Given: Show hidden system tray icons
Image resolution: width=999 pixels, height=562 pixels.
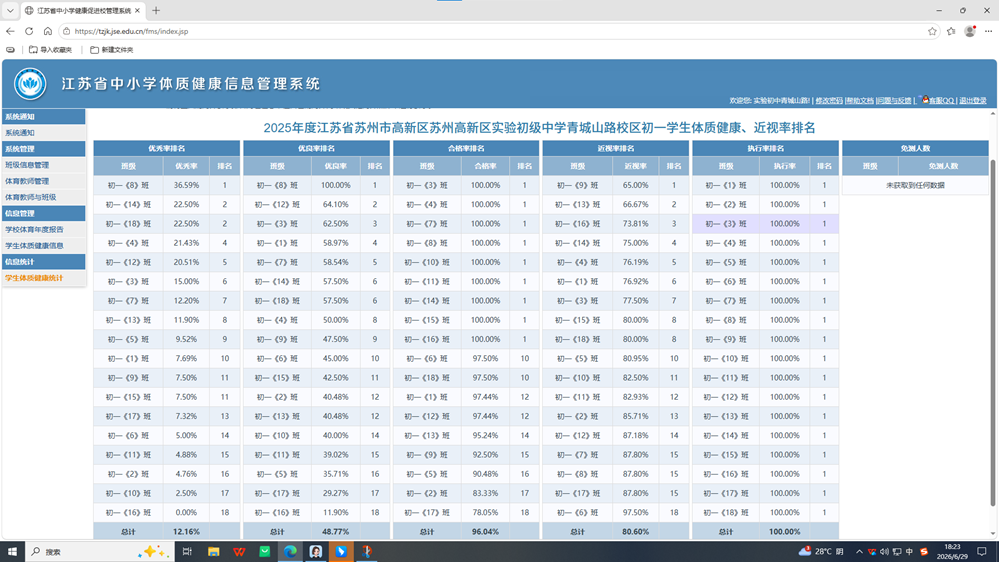Looking at the screenshot, I should pos(859,552).
